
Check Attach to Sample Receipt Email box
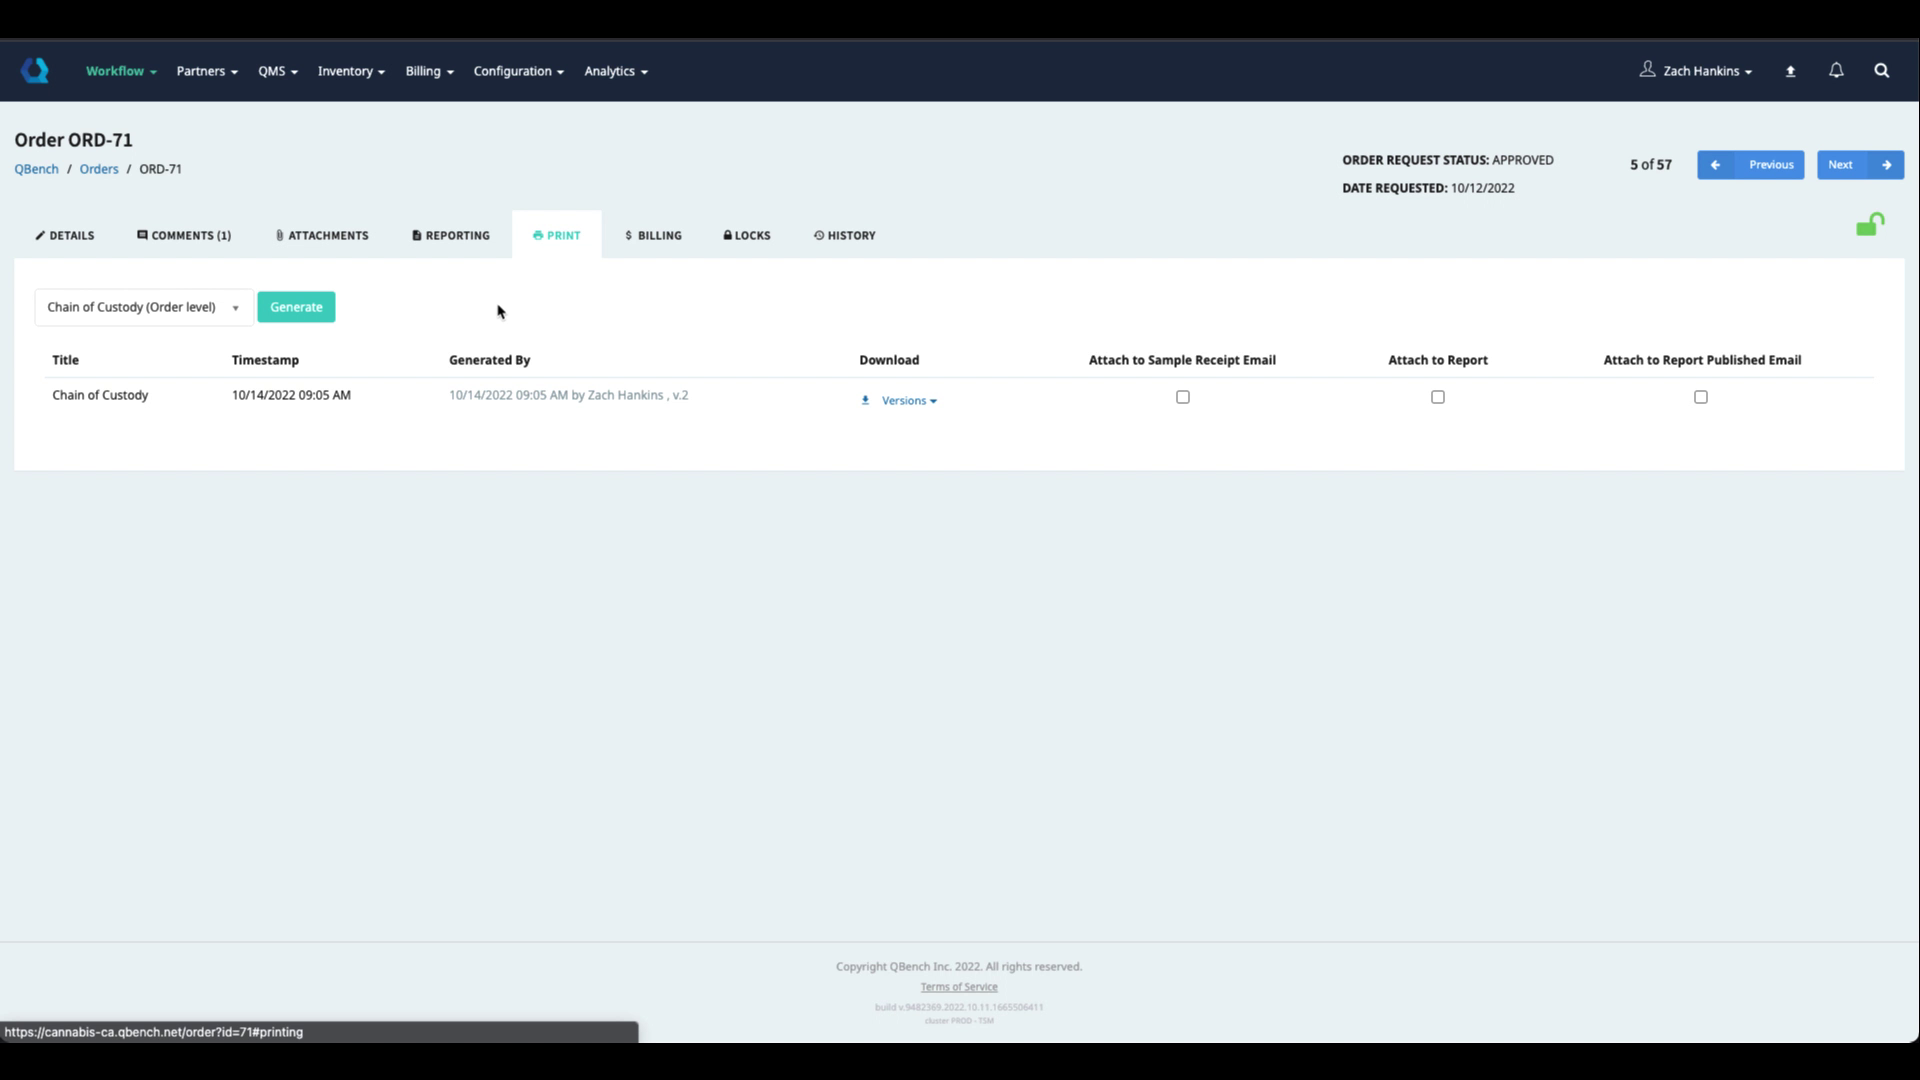tap(1183, 397)
